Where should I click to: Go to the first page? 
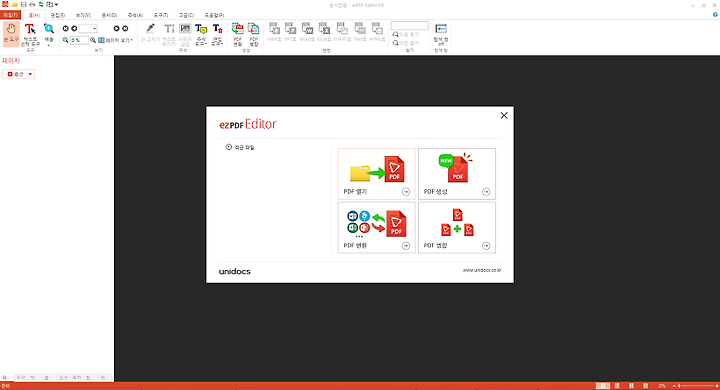(66, 28)
